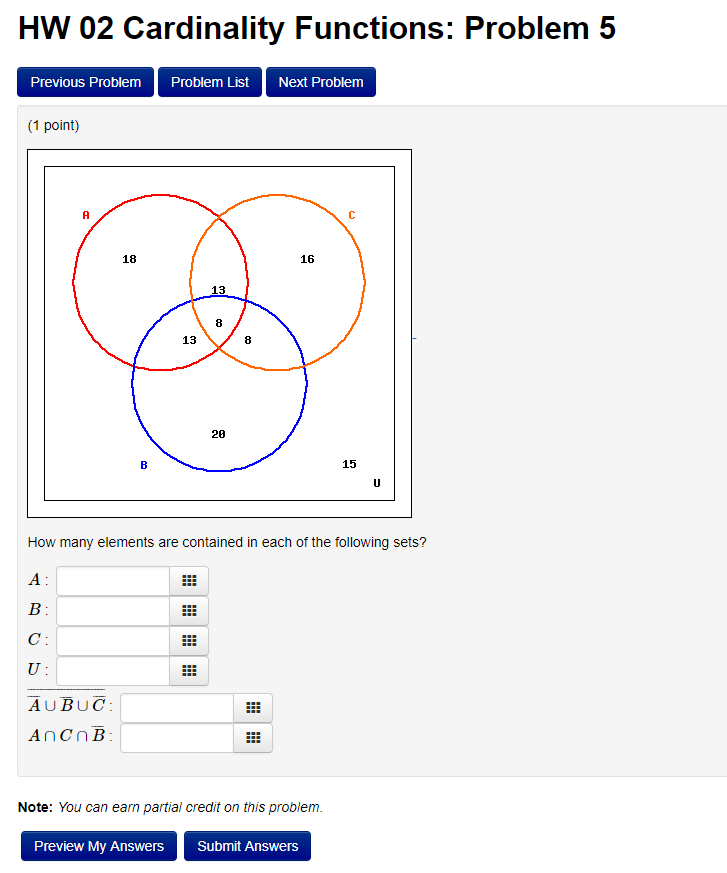Image resolution: width=727 pixels, height=873 pixels.
Task: Open the keypad for the C answer field
Action: coord(189,640)
